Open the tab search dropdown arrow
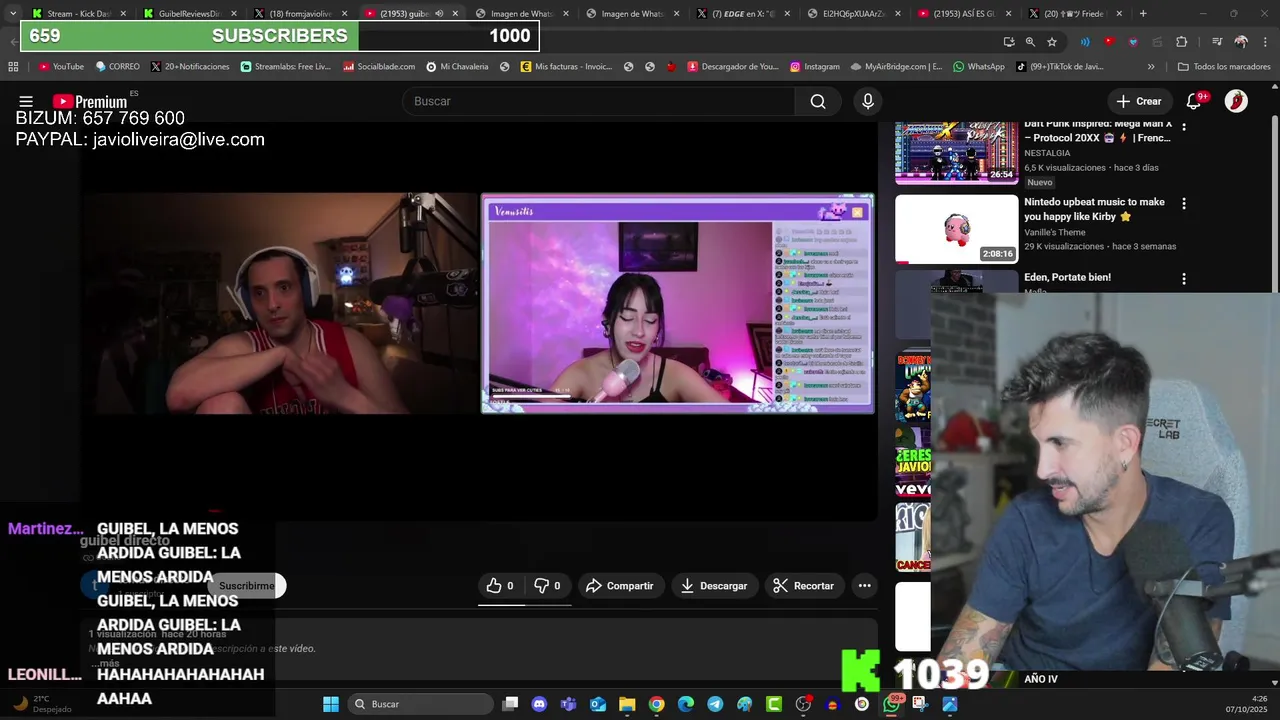The width and height of the screenshot is (1280, 720). tap(12, 14)
